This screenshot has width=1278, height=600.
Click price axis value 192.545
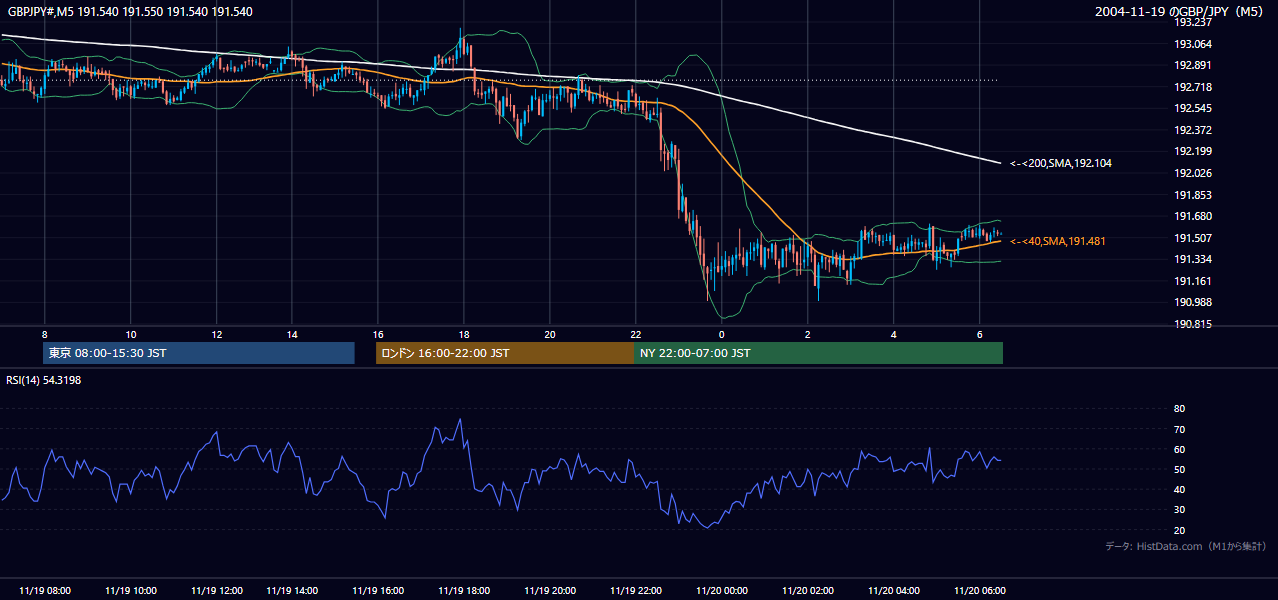pyautogui.click(x=1193, y=108)
